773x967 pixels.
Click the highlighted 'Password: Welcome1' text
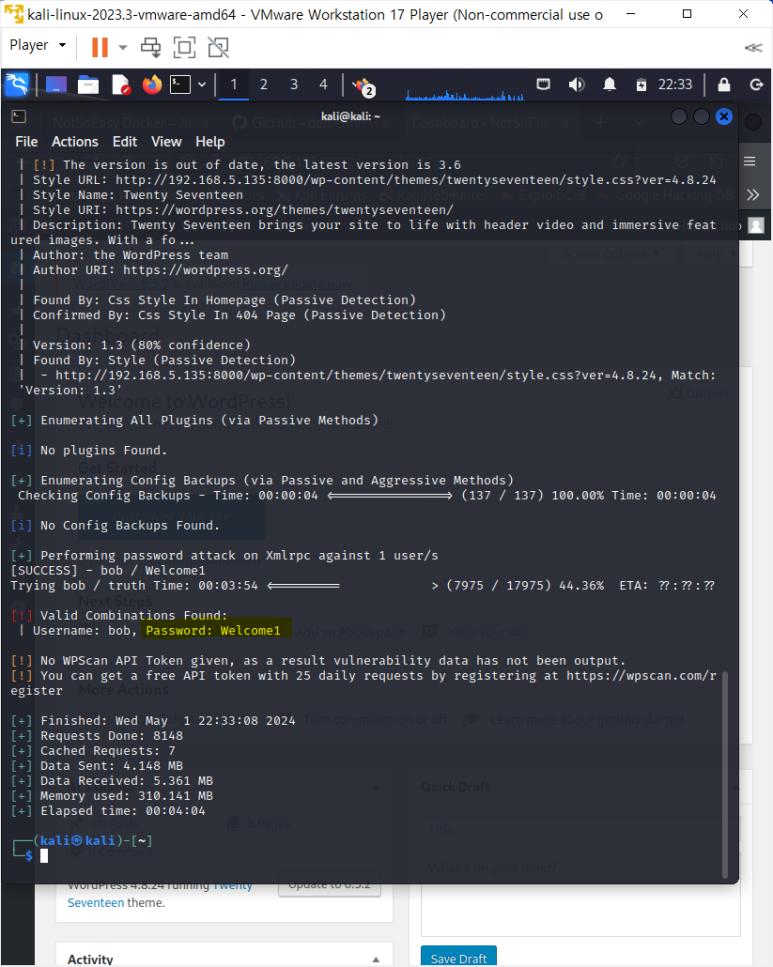(x=213, y=630)
